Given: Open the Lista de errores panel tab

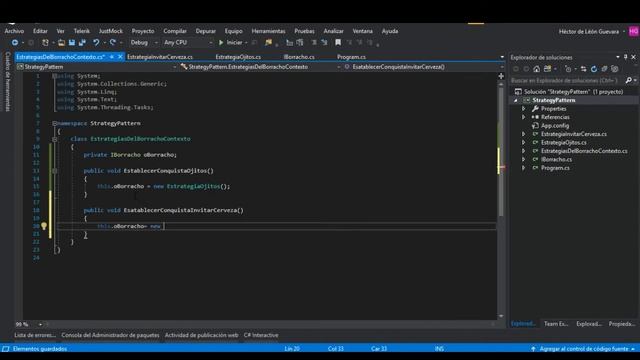Looking at the screenshot, I should click(35, 335).
